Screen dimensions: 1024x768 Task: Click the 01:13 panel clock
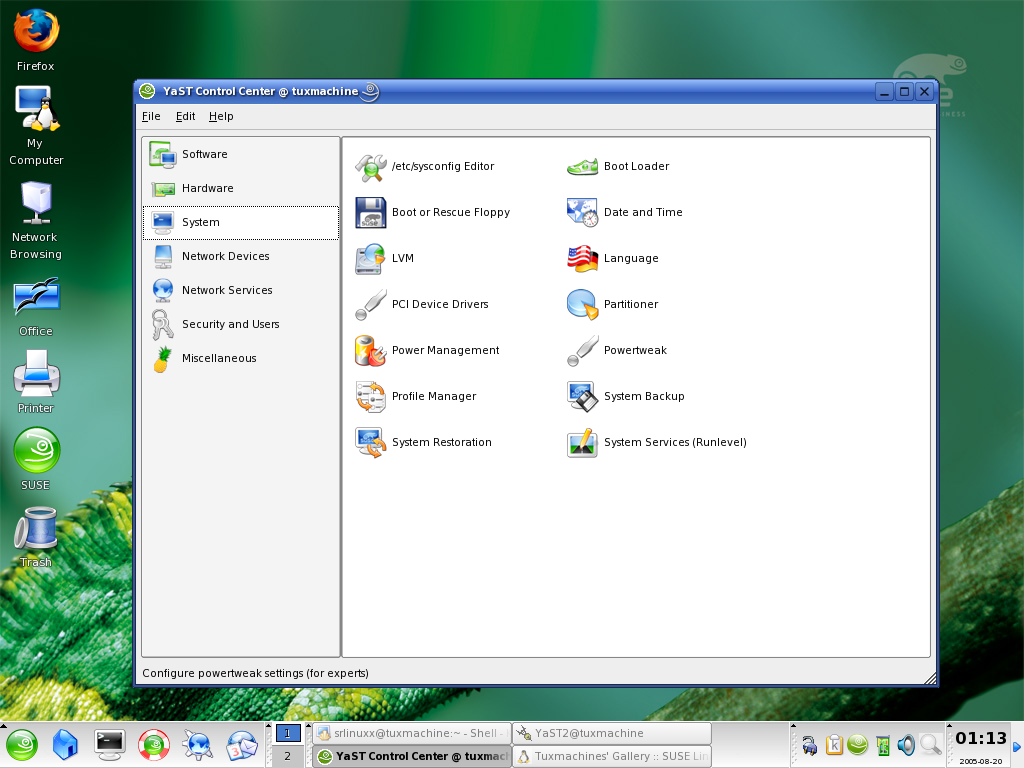(980, 739)
